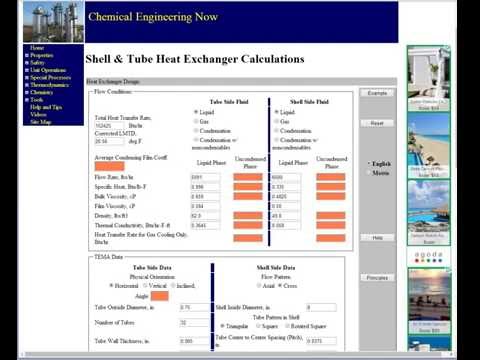The height and width of the screenshot is (360, 480).
Task: Select Triangular tube pattern
Action: 222,326
